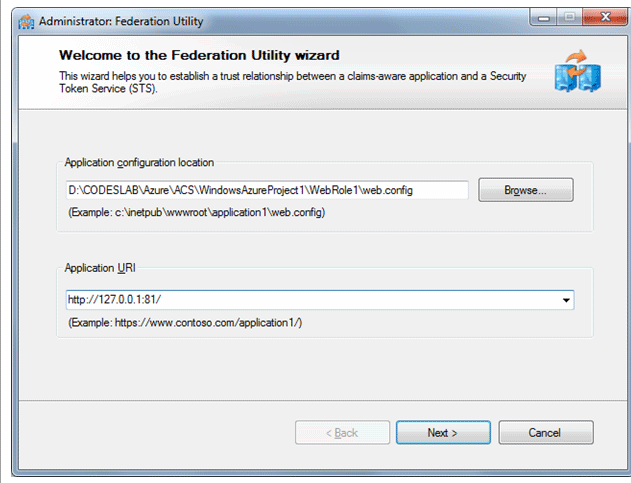This screenshot has height=483, width=631.
Task: Proceed with the Next > button
Action: pyautogui.click(x=443, y=433)
